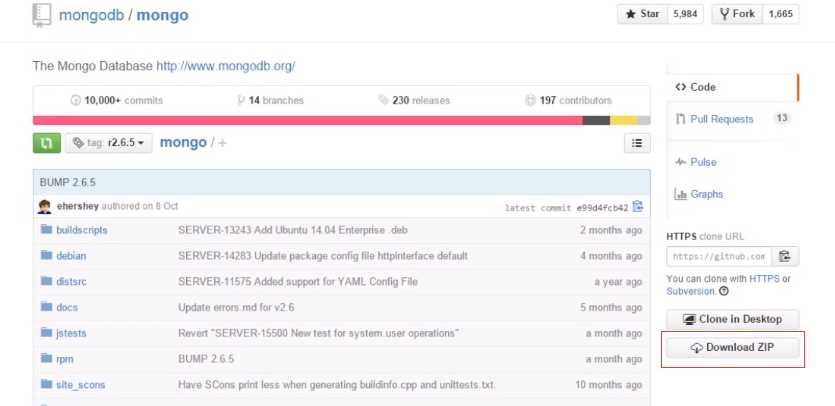This screenshot has width=835, height=406.
Task: Click the site_scons folder icon
Action: (46, 384)
